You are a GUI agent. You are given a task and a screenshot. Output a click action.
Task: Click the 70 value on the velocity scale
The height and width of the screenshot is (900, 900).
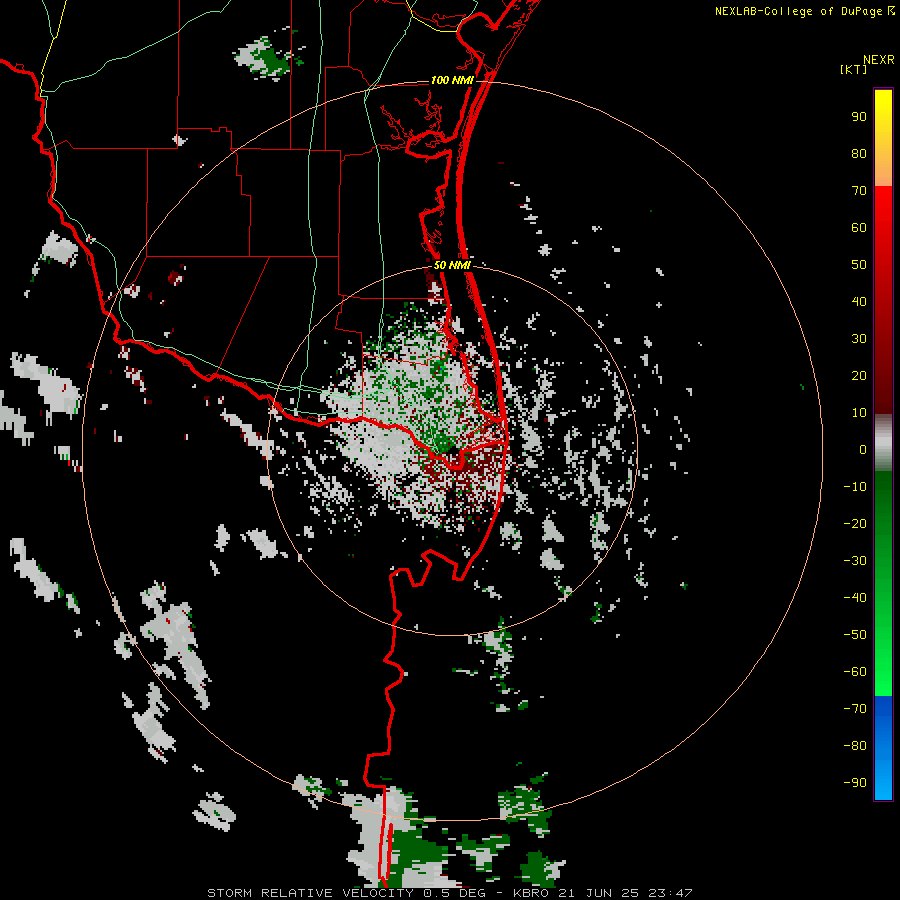(x=859, y=191)
